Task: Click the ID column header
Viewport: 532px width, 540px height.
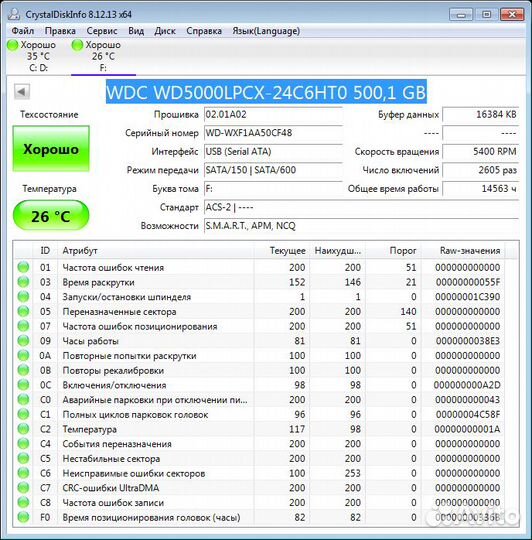Action: coord(45,250)
